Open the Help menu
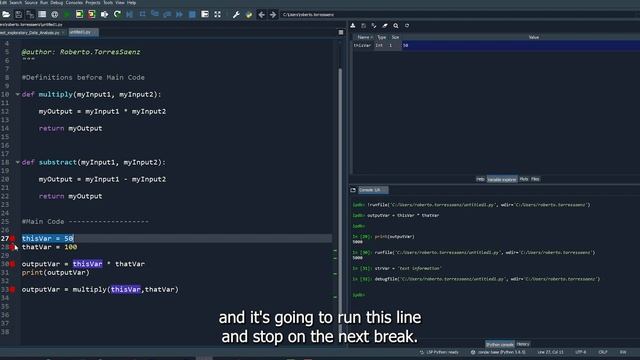 point(131,2)
